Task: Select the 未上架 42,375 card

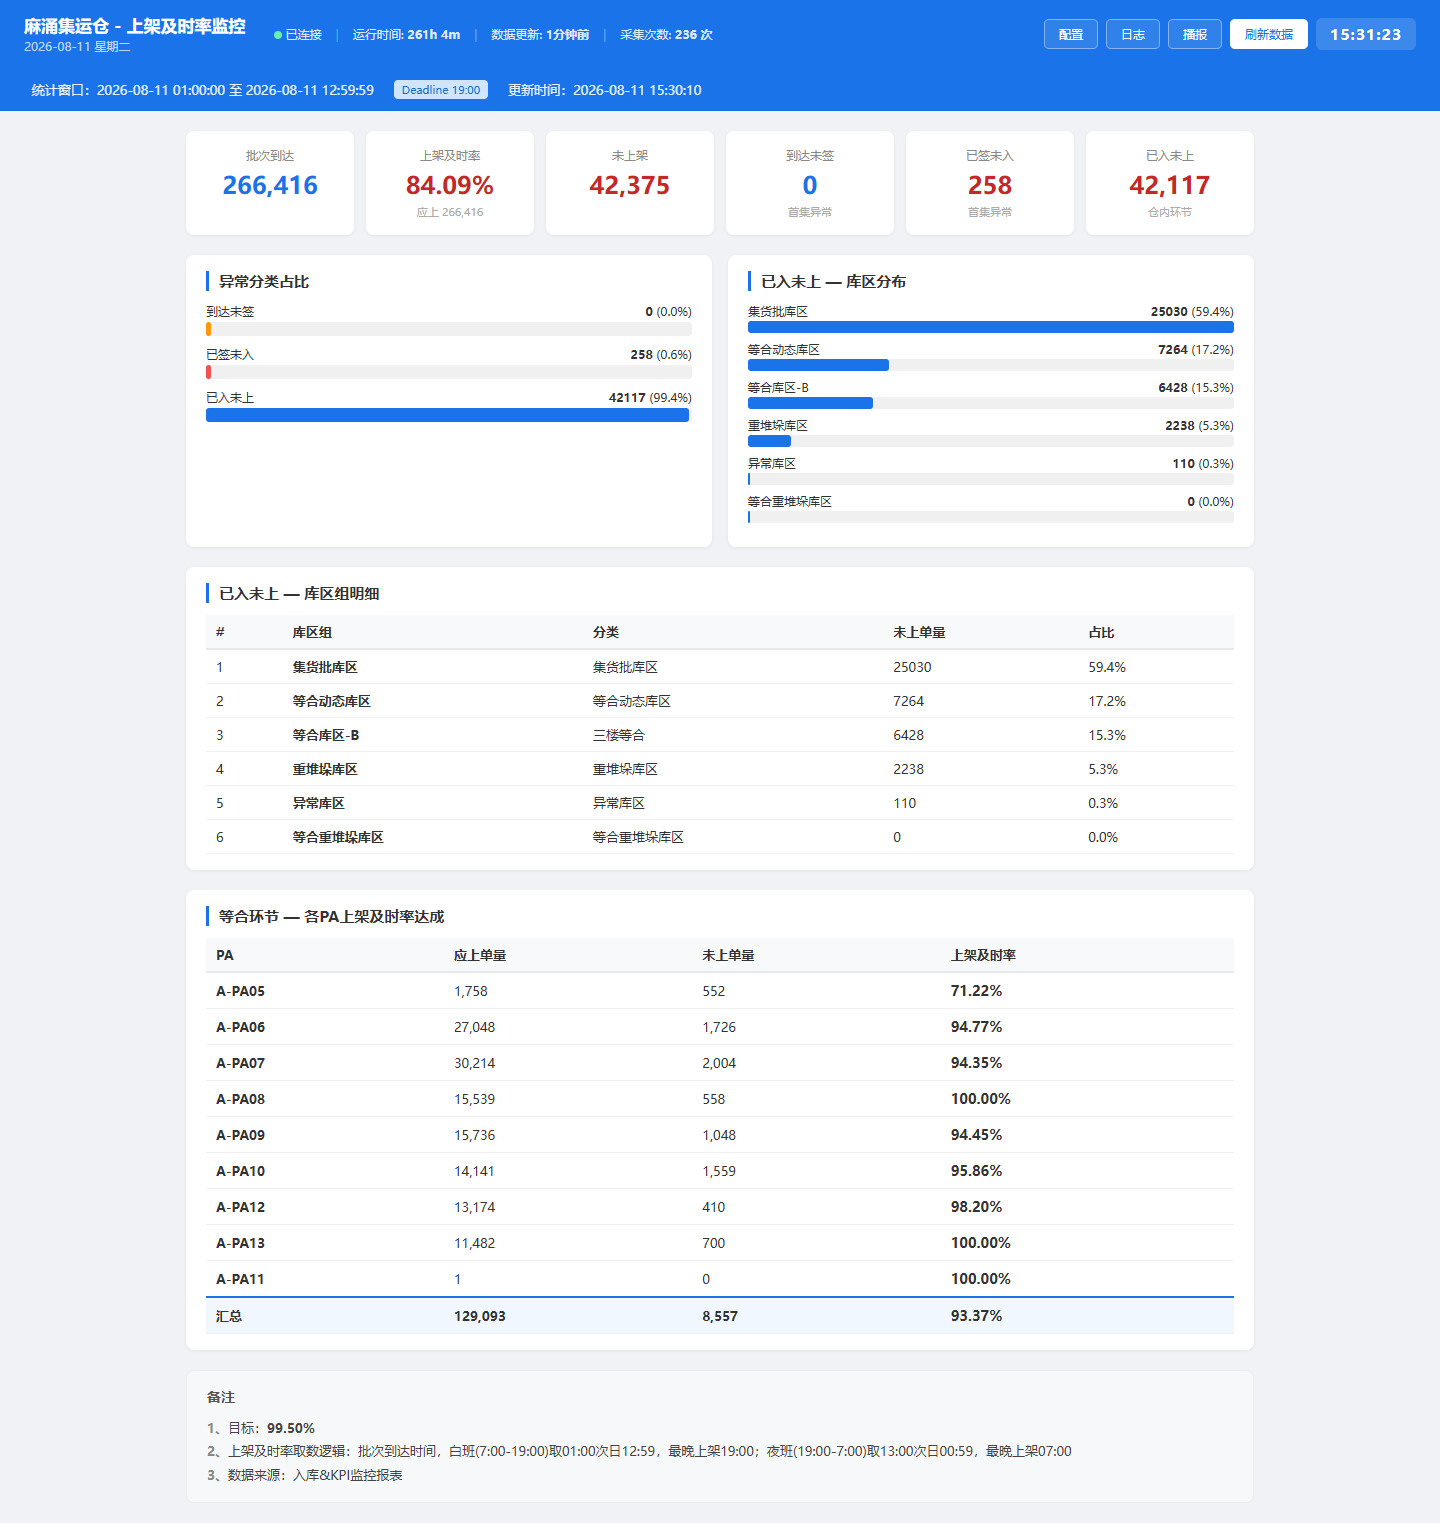Action: pos(630,183)
